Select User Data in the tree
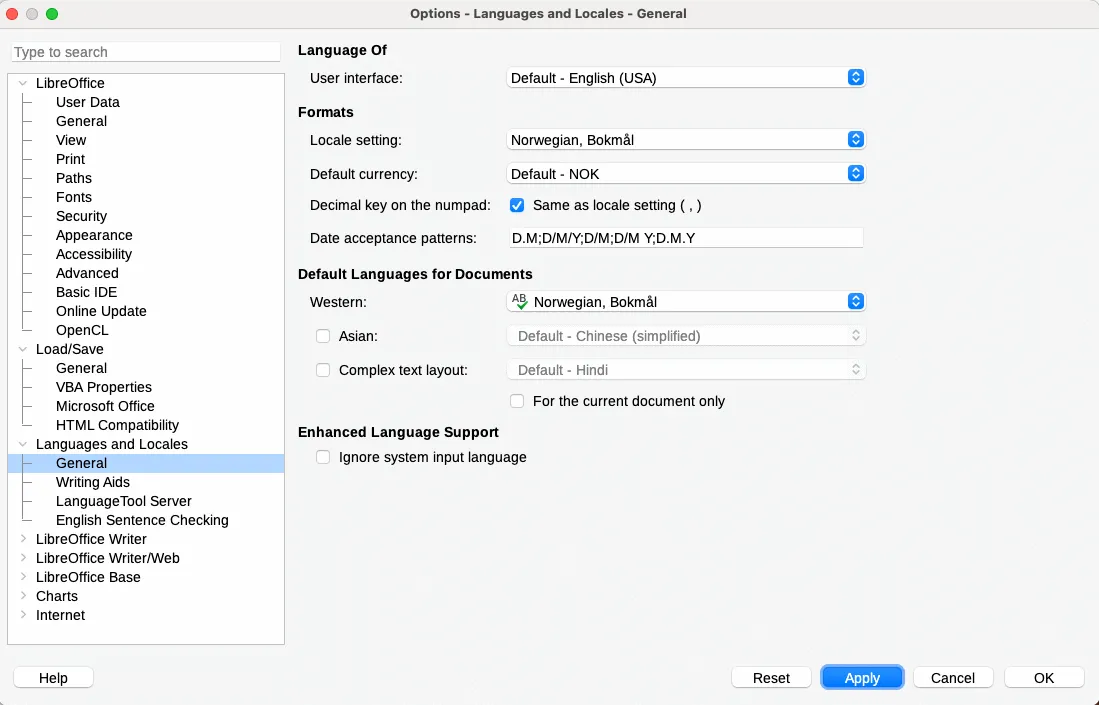The height and width of the screenshot is (705, 1099). tap(88, 102)
